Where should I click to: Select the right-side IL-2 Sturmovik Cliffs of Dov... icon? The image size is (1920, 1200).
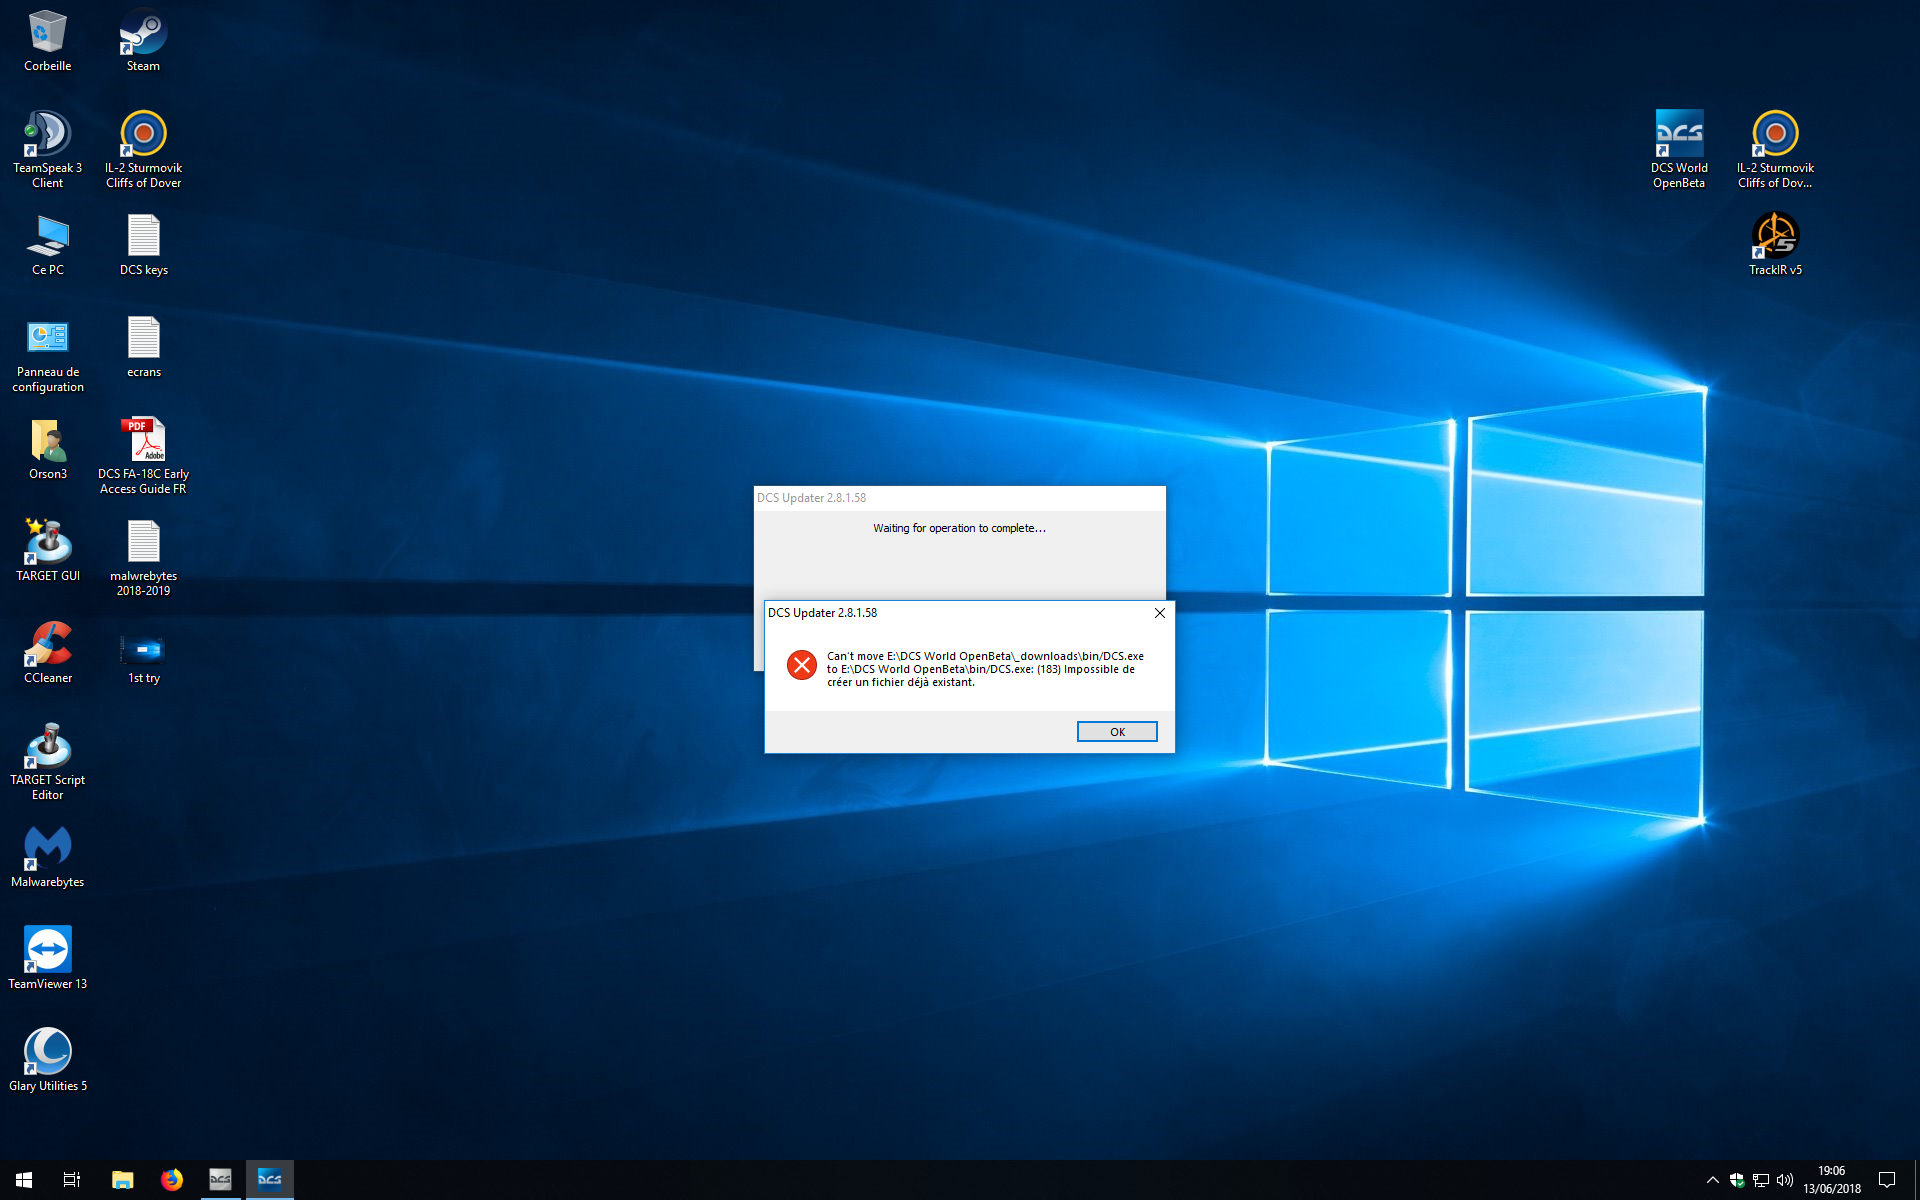[x=1775, y=150]
